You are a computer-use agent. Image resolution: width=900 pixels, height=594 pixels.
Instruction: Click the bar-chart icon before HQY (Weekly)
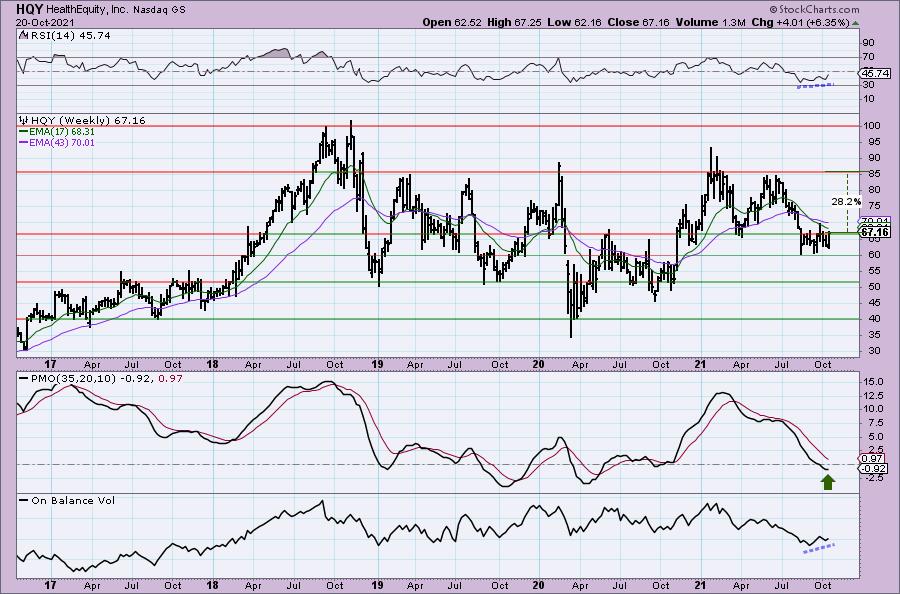(x=24, y=121)
